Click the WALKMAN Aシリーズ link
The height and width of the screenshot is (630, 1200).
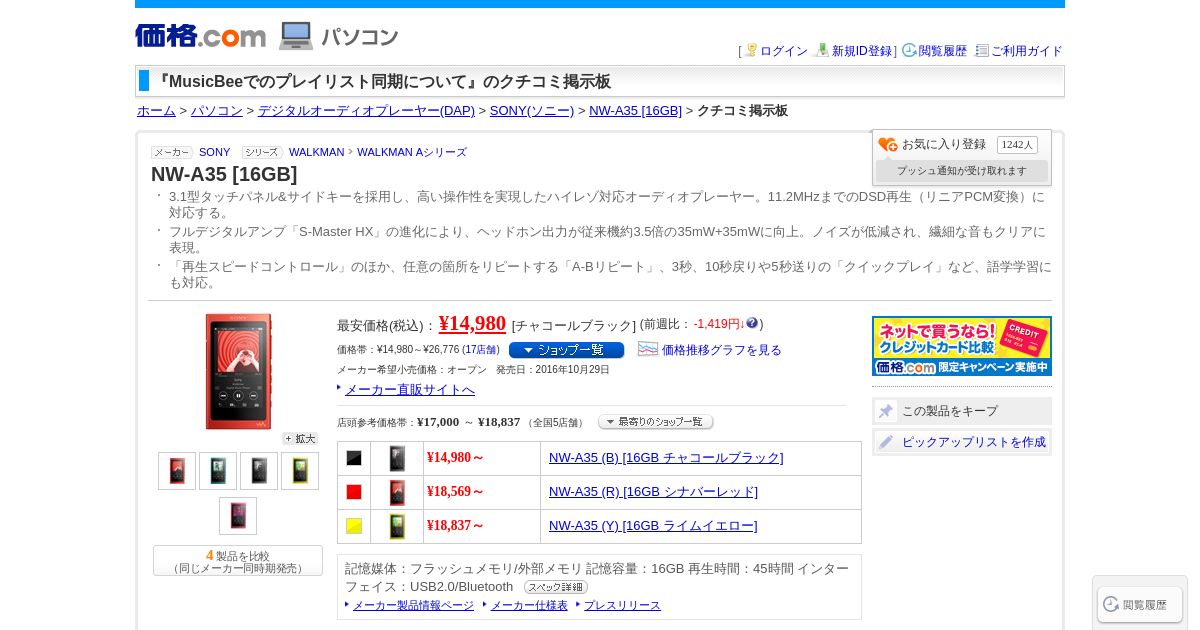point(412,152)
